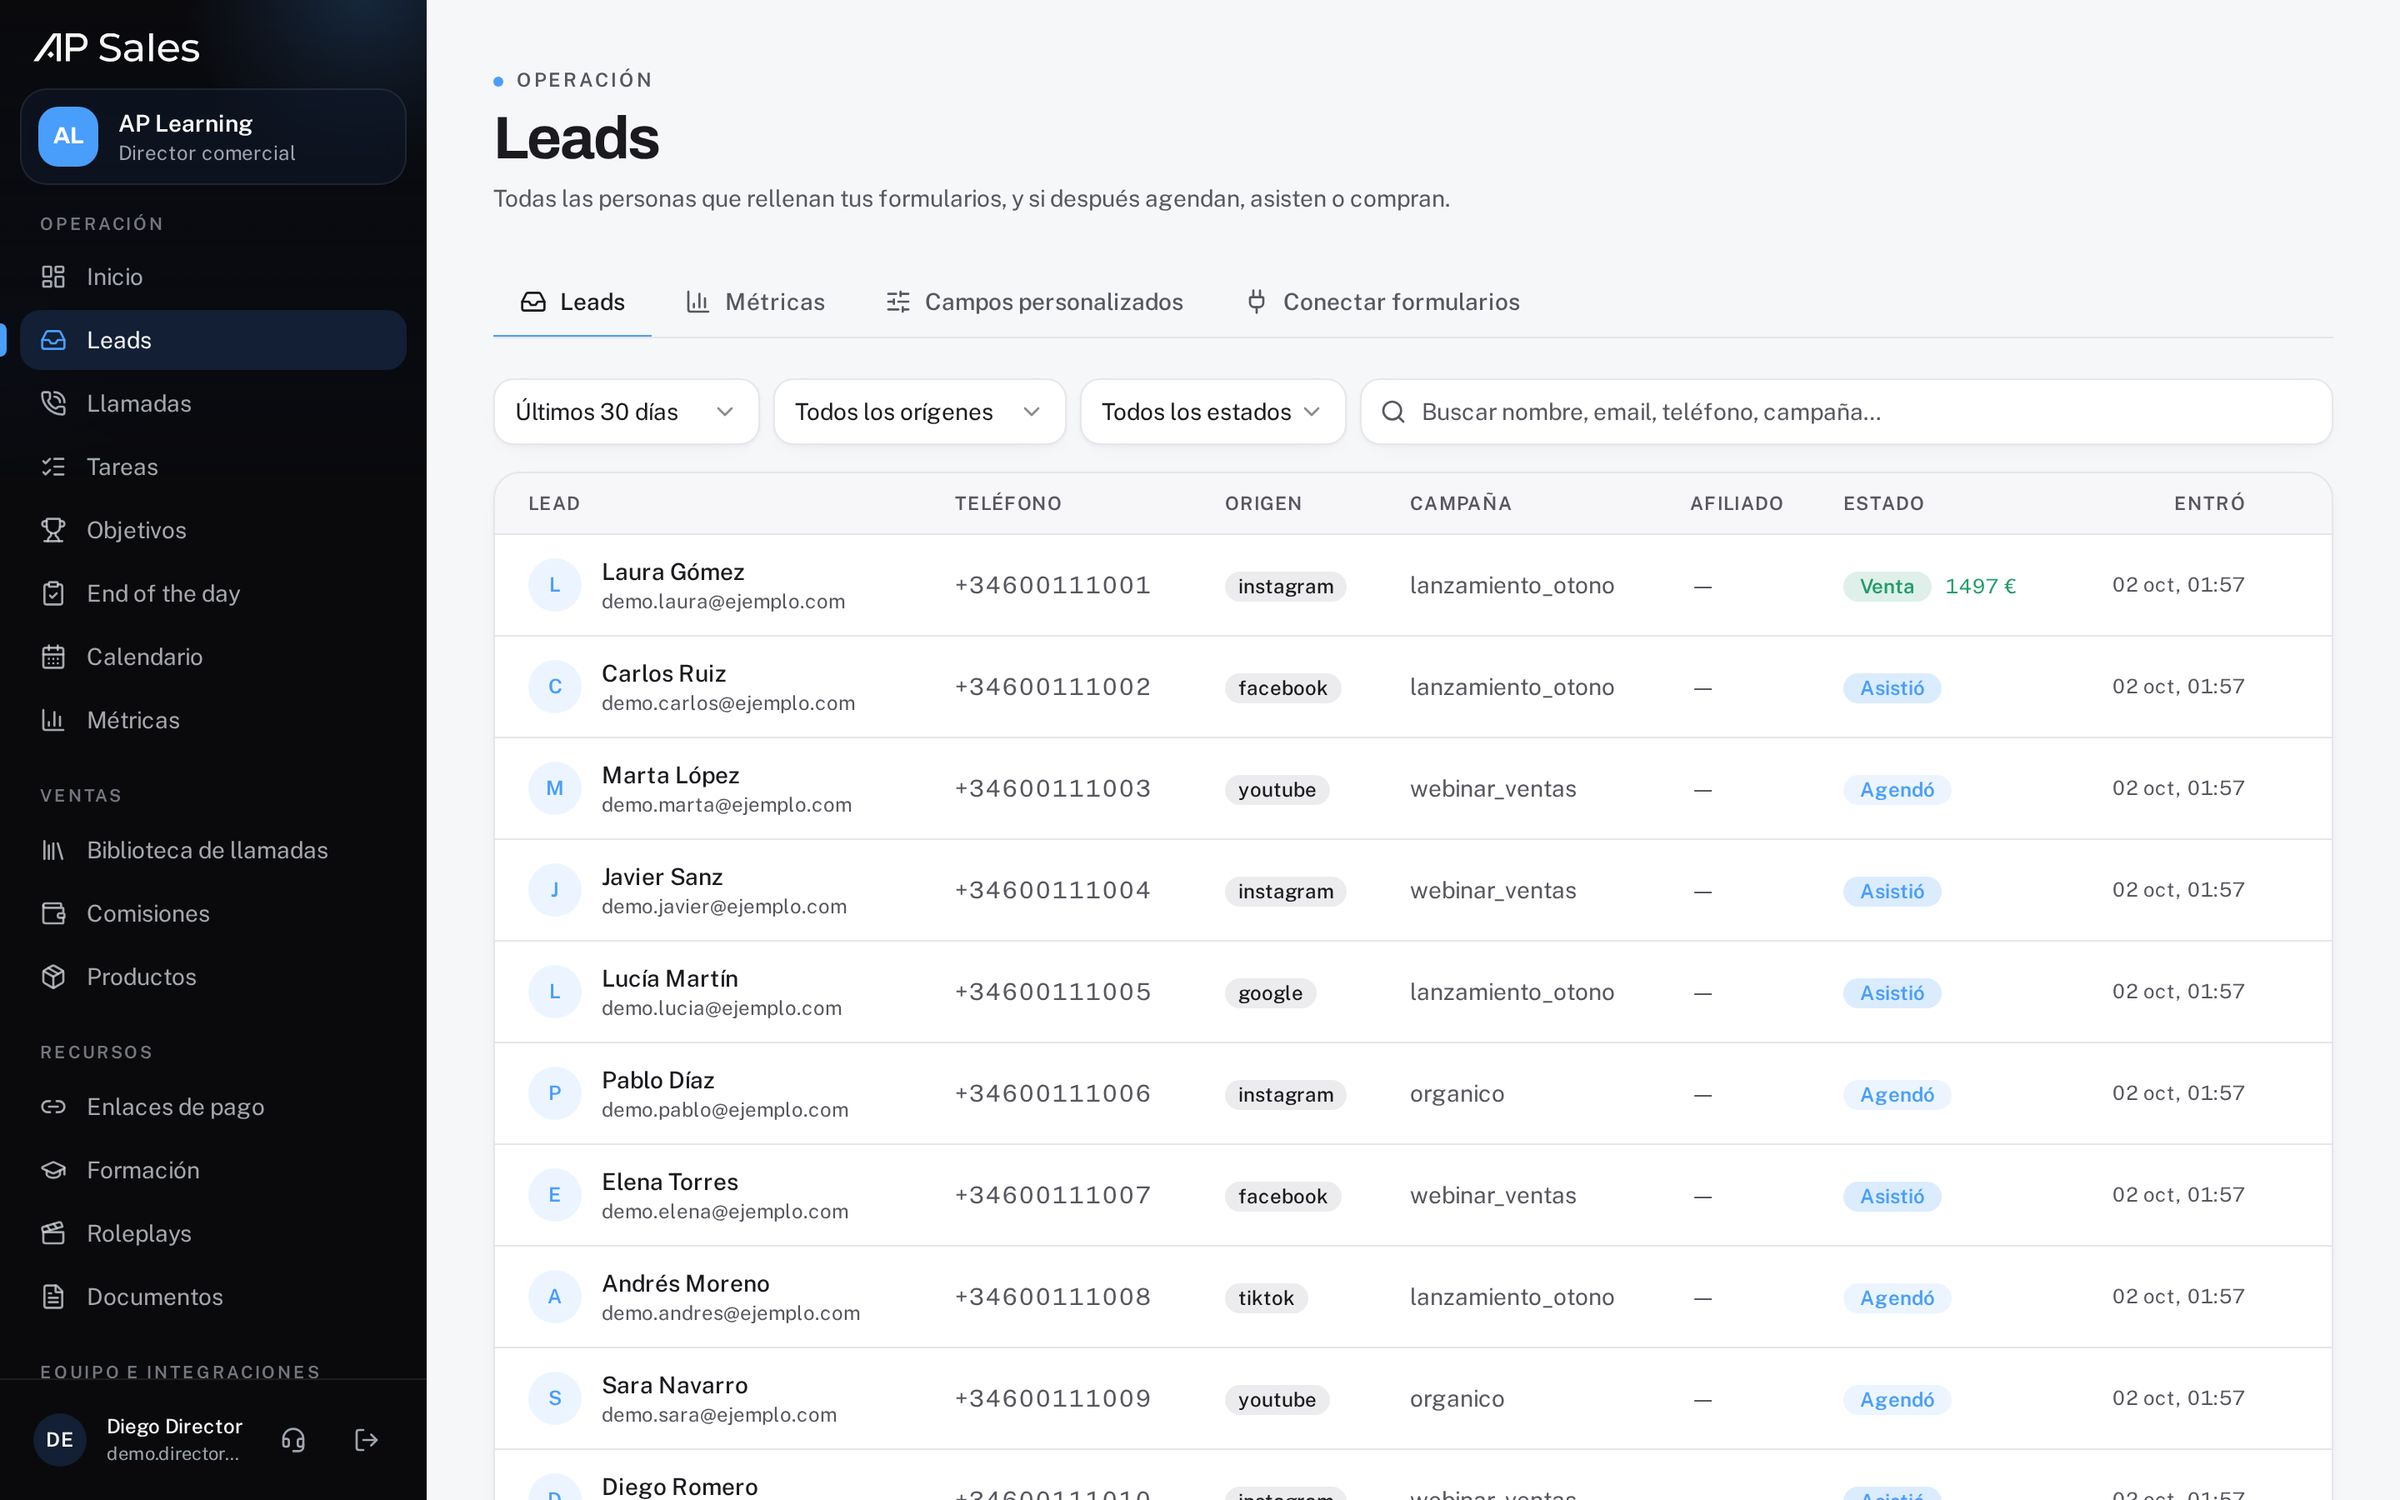Open Diego Director profile
This screenshot has height=1500, width=2400.
[140, 1440]
